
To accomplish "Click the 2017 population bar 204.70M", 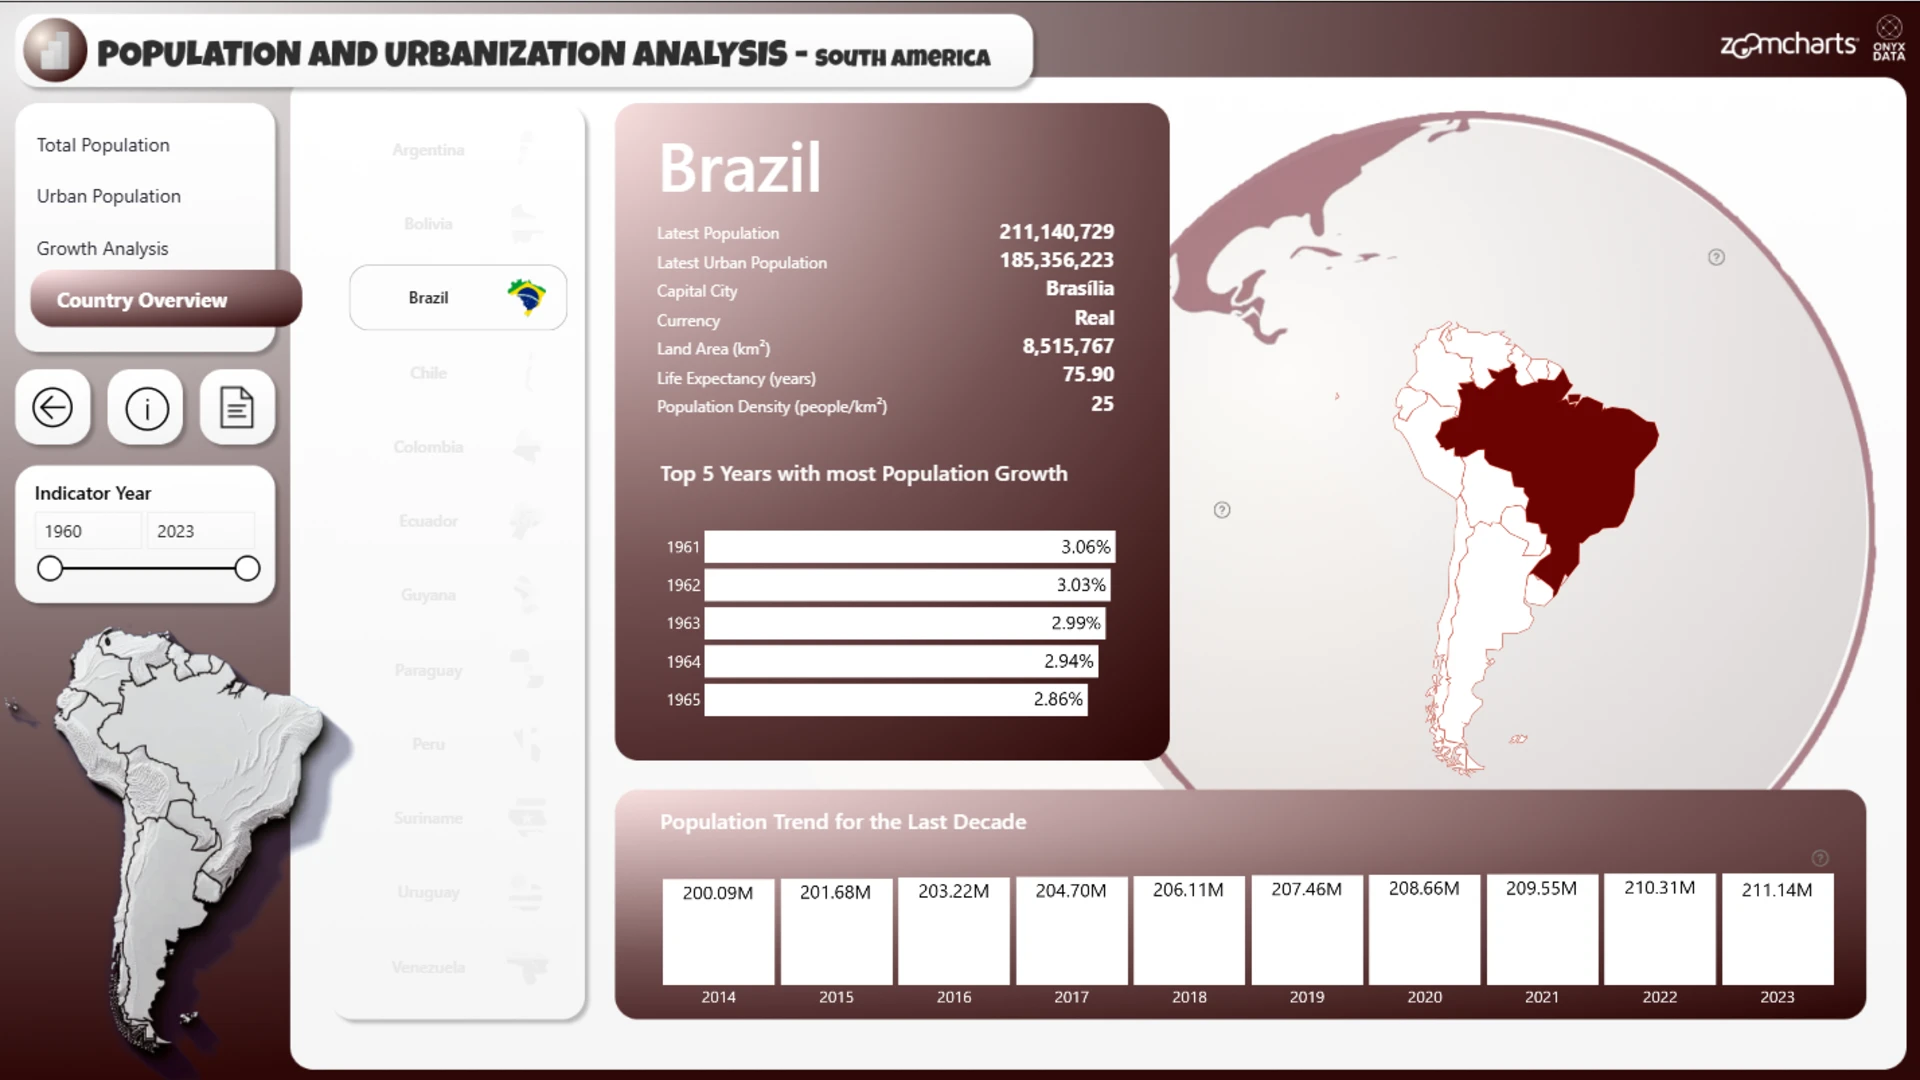I will (x=1071, y=931).
